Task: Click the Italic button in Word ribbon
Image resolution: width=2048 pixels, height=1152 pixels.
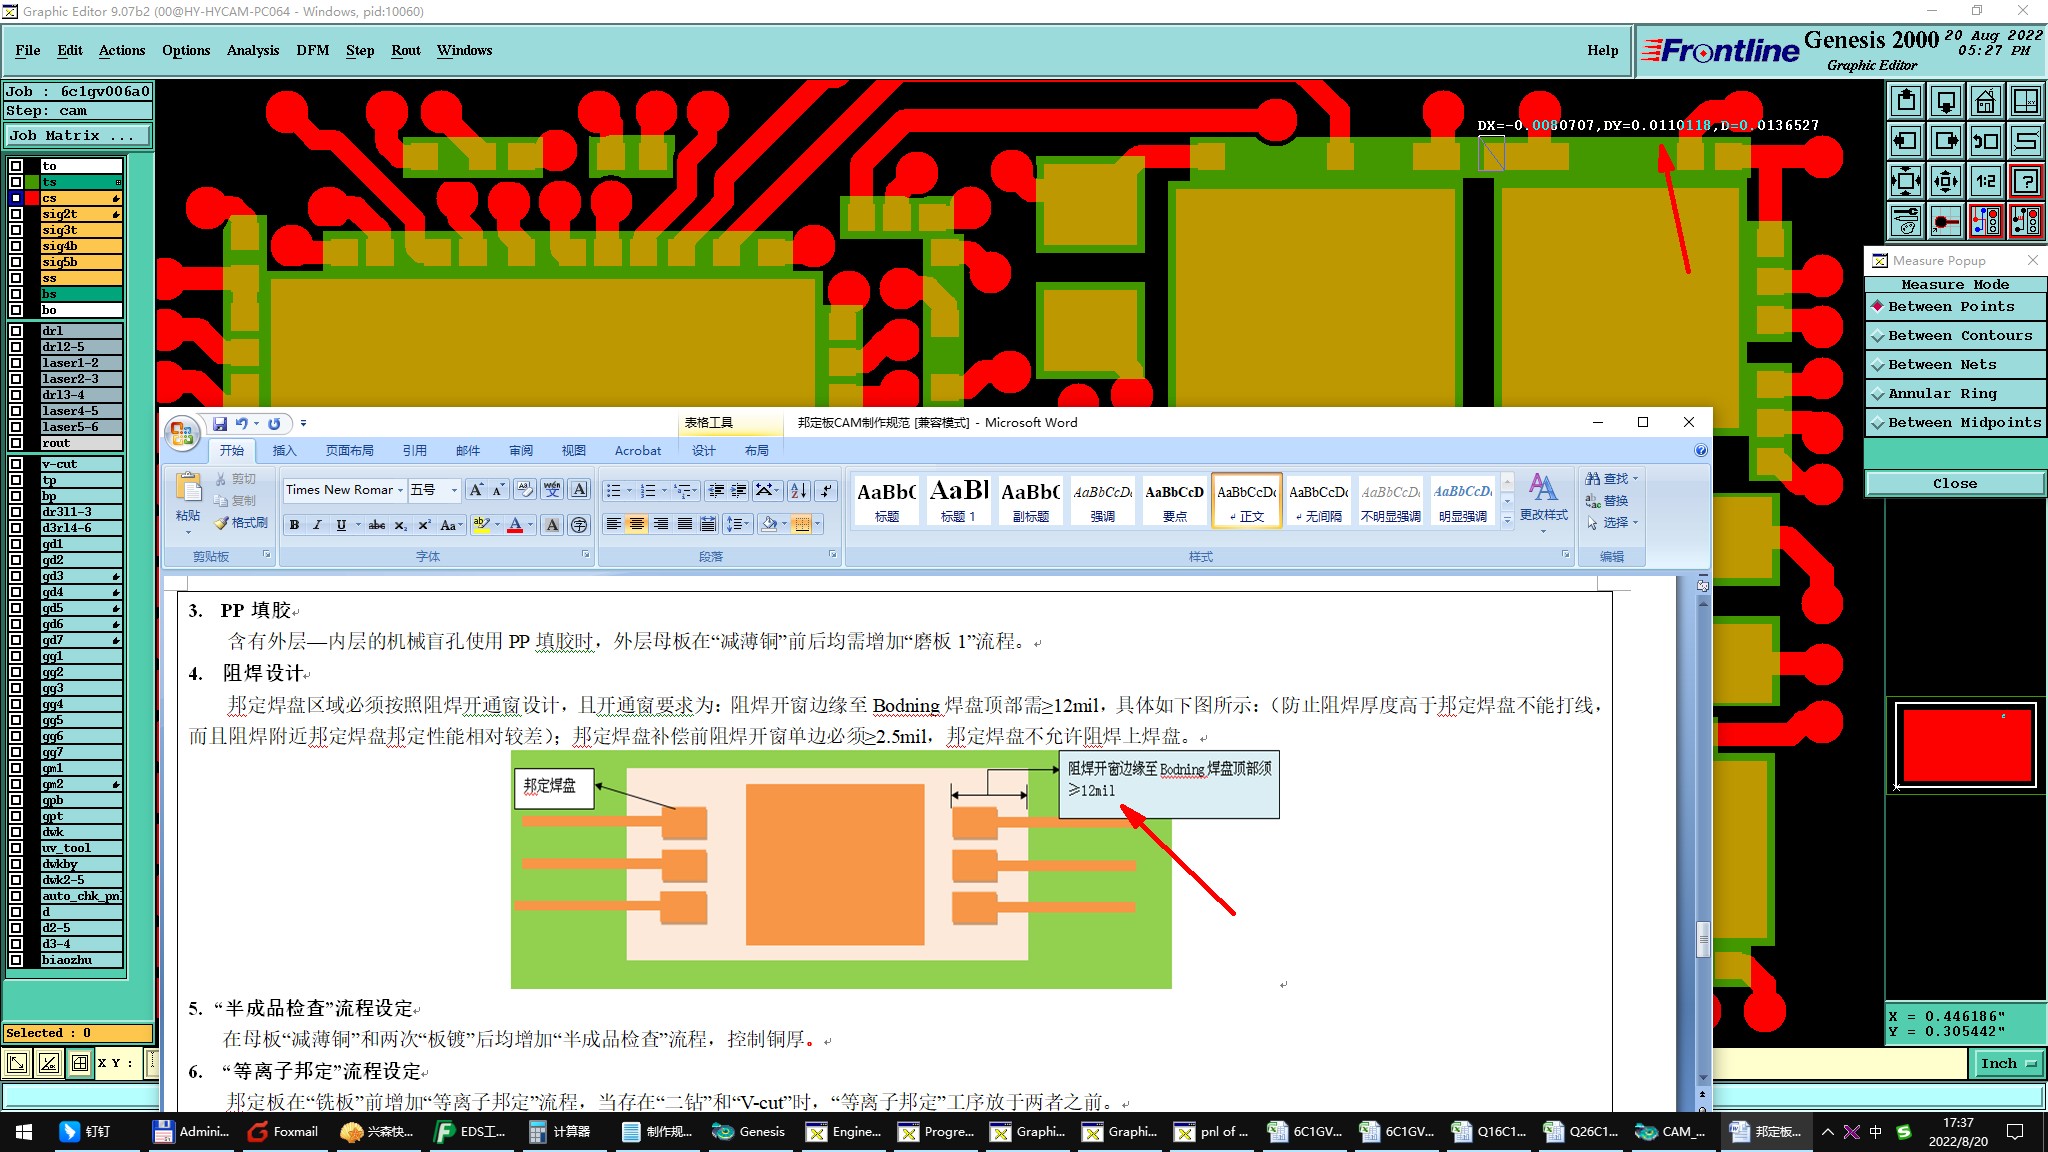Action: click(x=317, y=525)
